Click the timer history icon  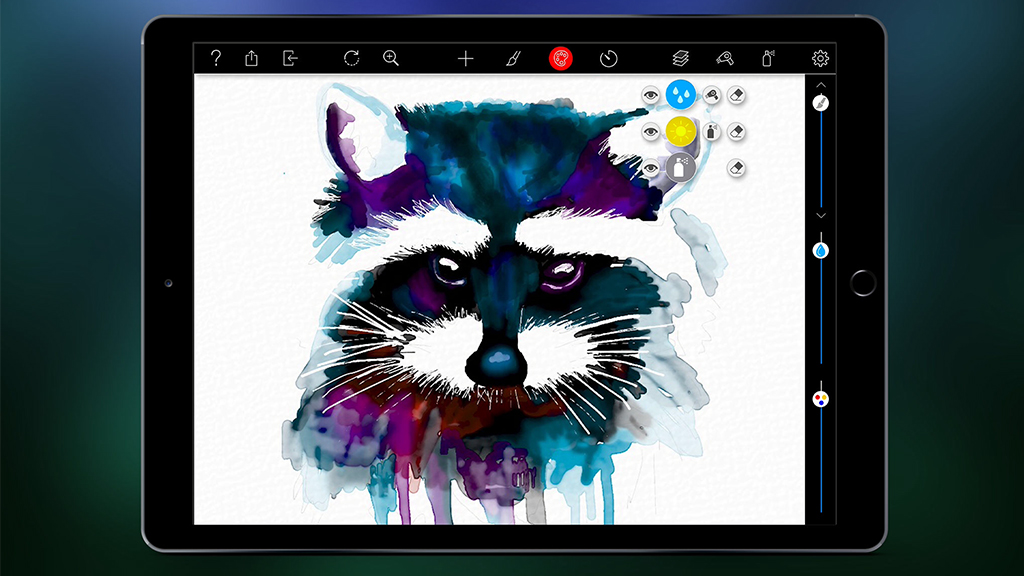[x=609, y=59]
